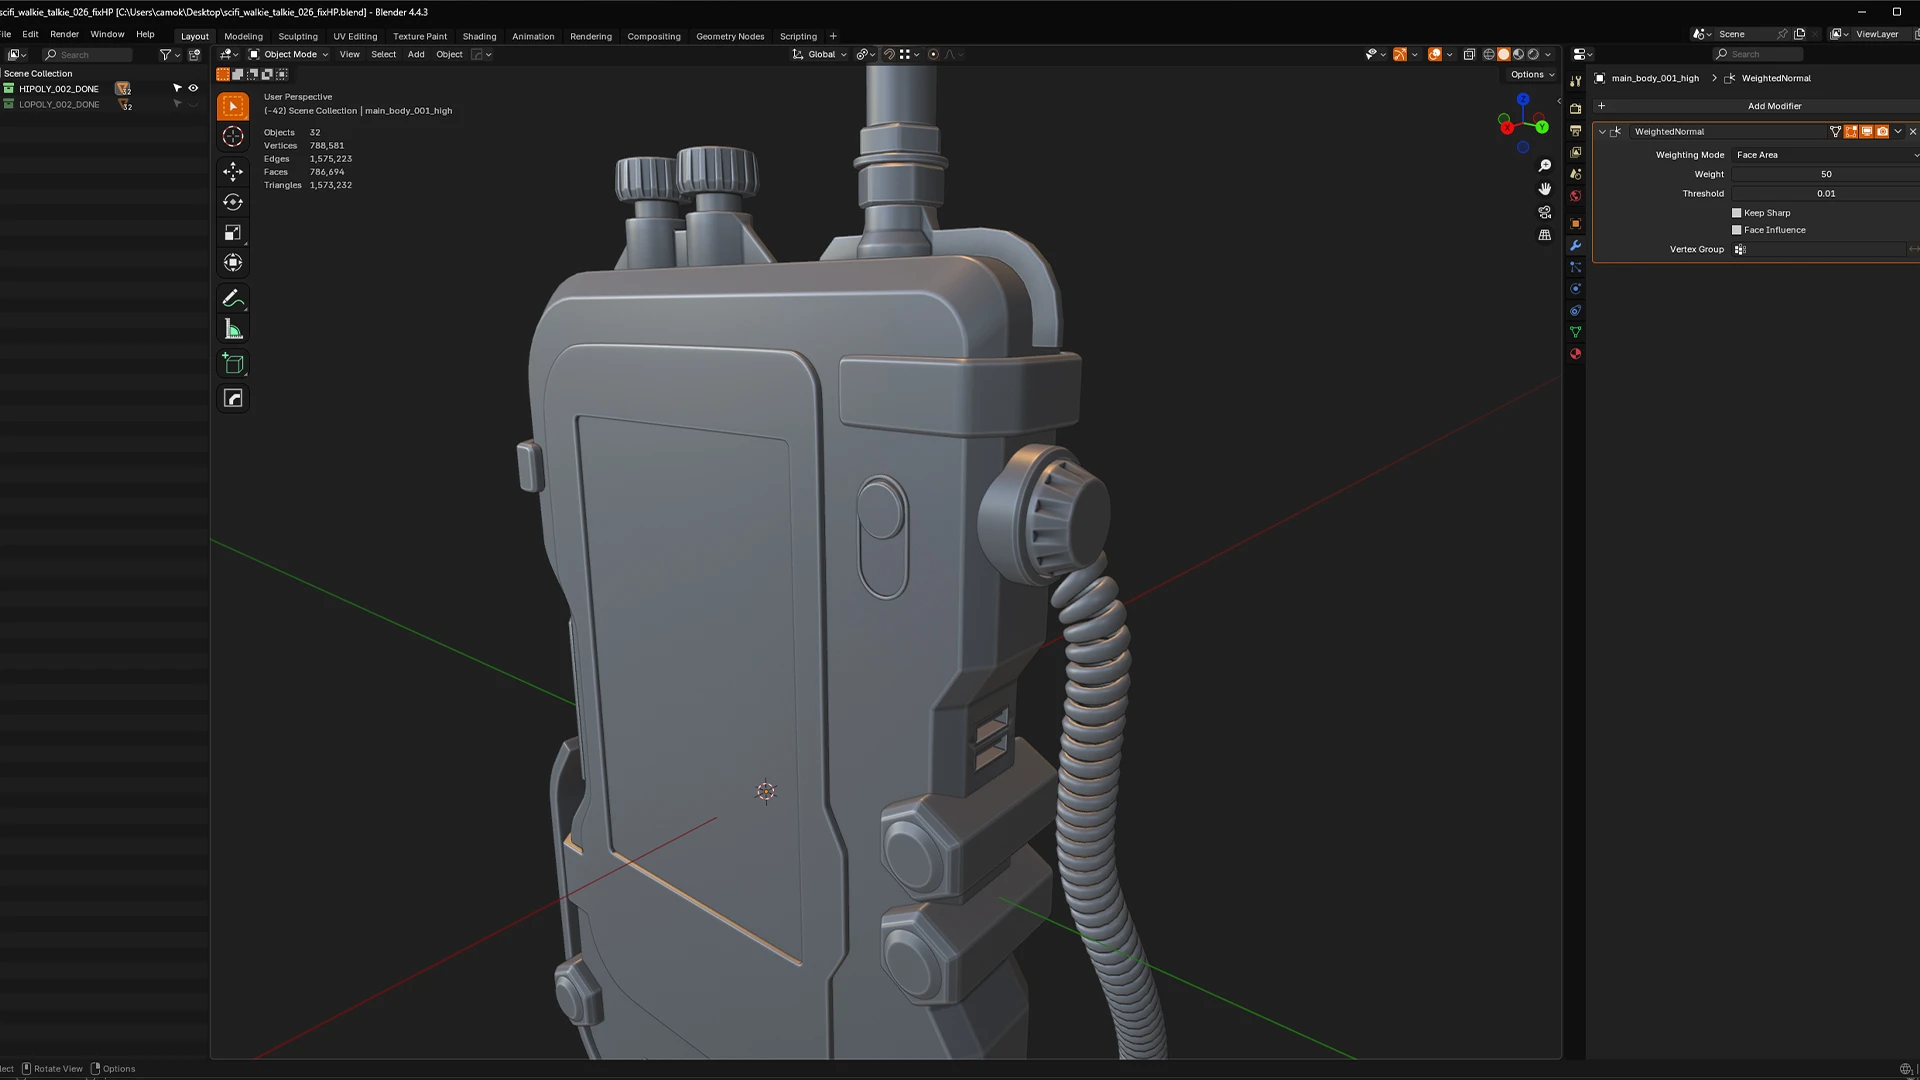The width and height of the screenshot is (1920, 1080).
Task: Toggle modifier edit mode display
Action: (1851, 131)
